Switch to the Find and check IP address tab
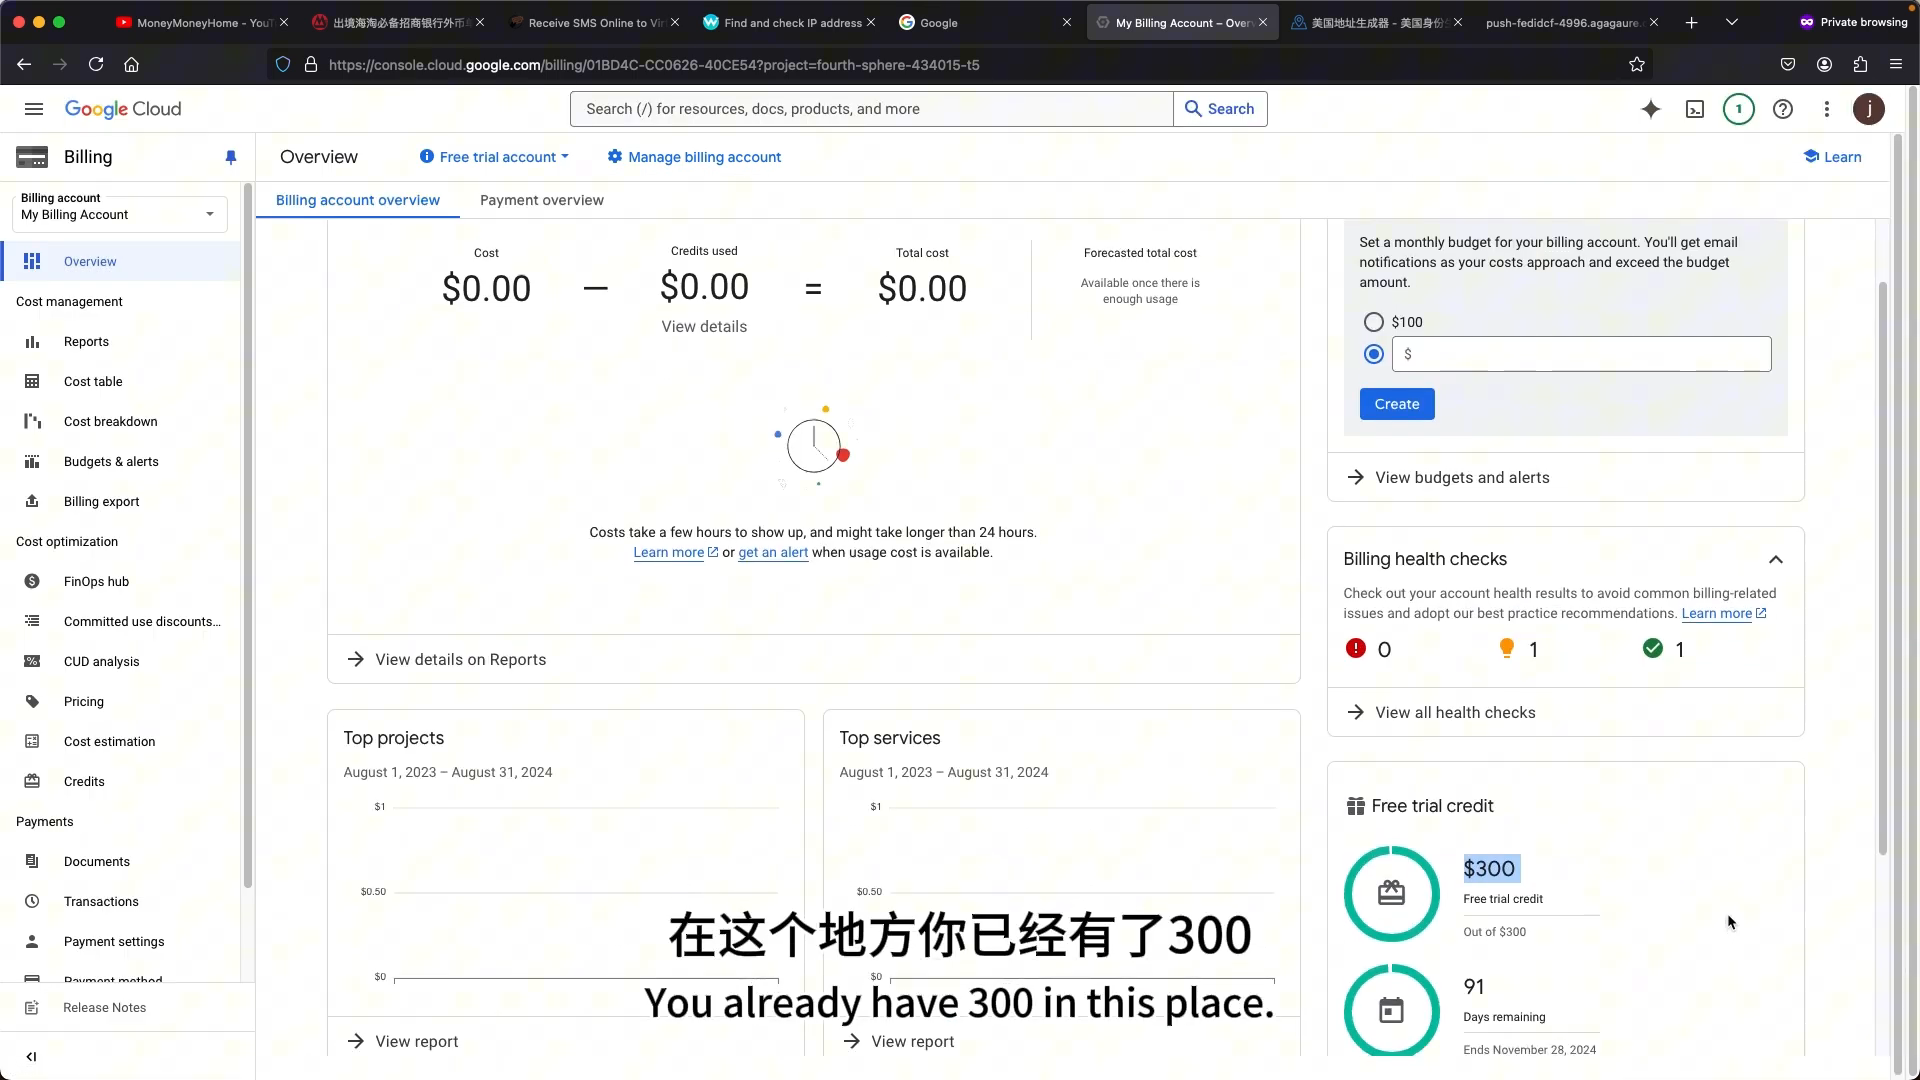1920x1080 pixels. pyautogui.click(x=790, y=22)
